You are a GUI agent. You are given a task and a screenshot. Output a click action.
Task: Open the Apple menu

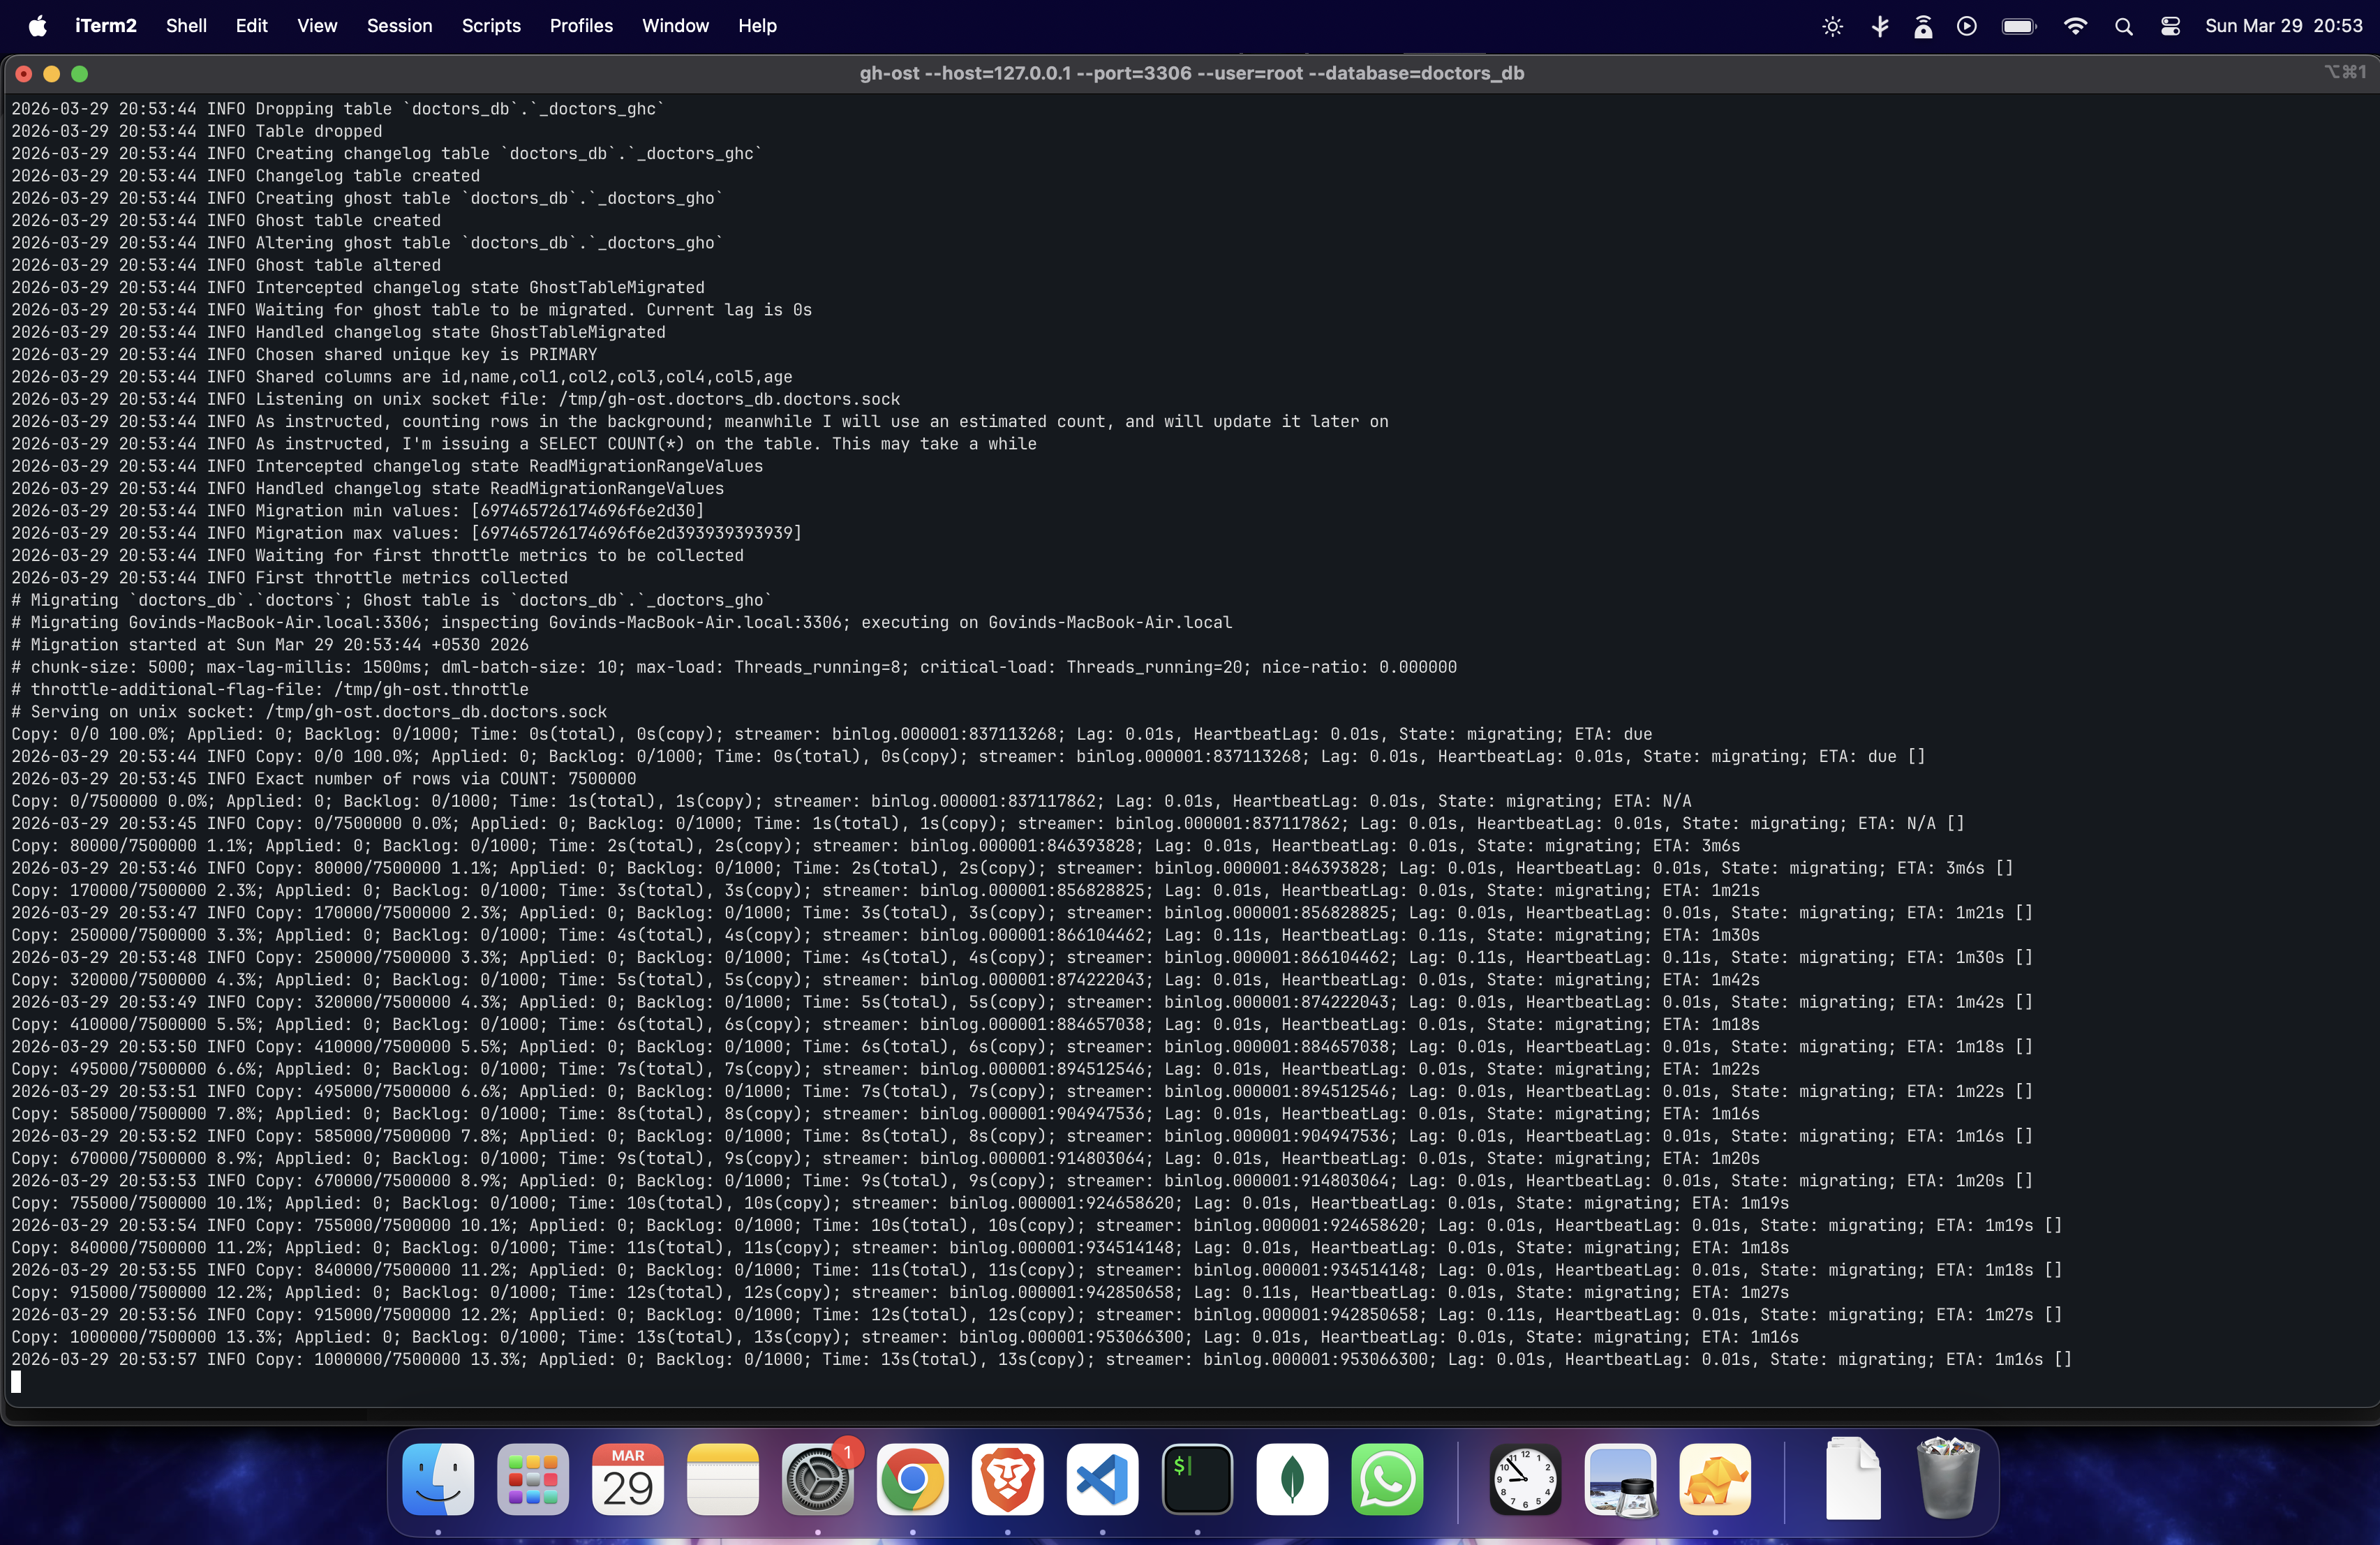click(x=37, y=26)
